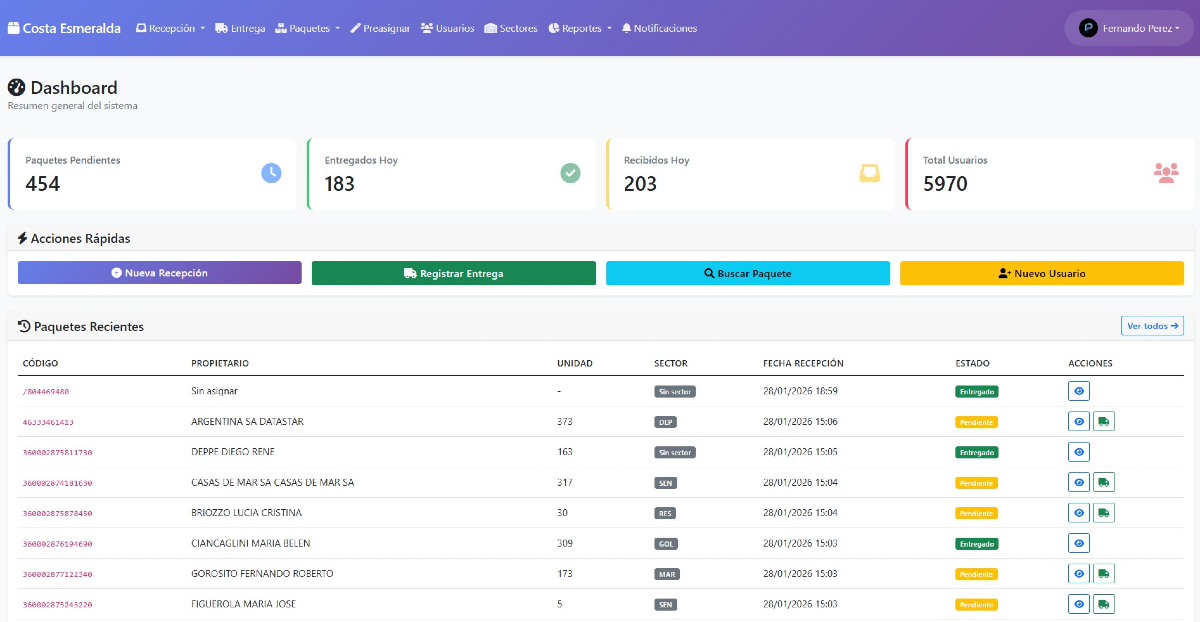Click the lightning icon beside Acciones Rápidas
Viewport: 1200px width, 622px height.
click(x=22, y=238)
